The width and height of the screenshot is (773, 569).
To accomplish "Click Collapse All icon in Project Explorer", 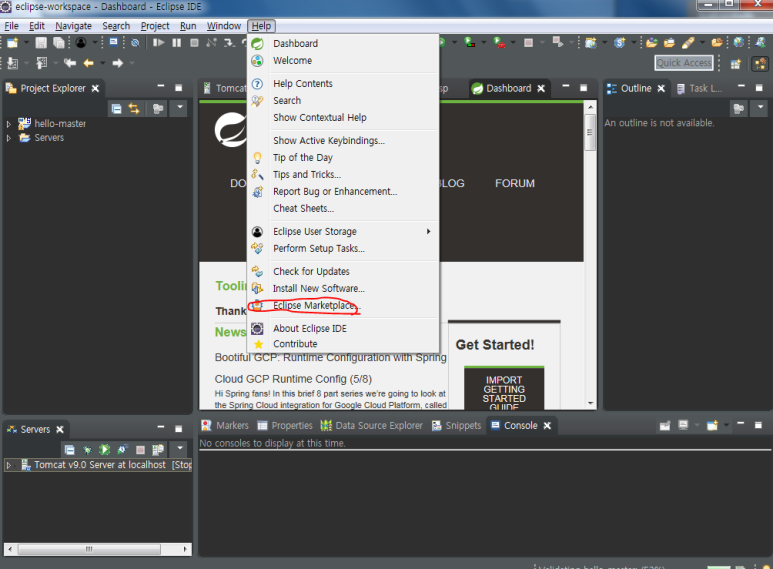I will pyautogui.click(x=117, y=108).
